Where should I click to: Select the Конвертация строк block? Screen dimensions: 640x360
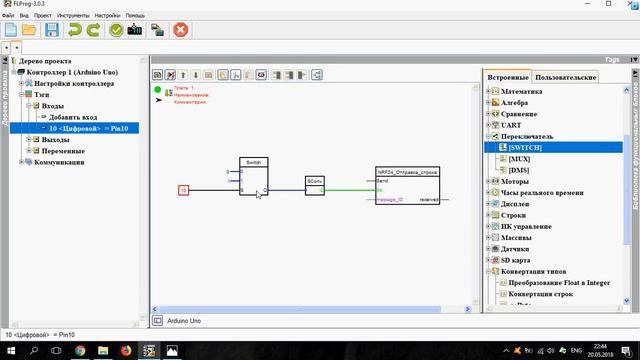click(x=540, y=294)
